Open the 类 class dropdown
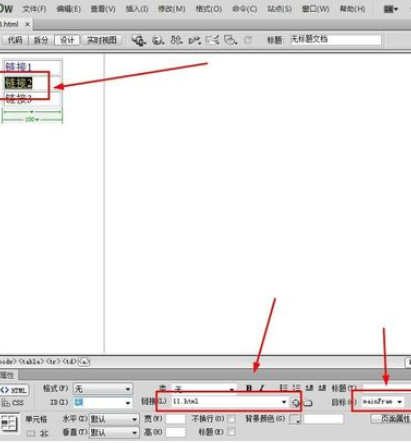 (204, 388)
